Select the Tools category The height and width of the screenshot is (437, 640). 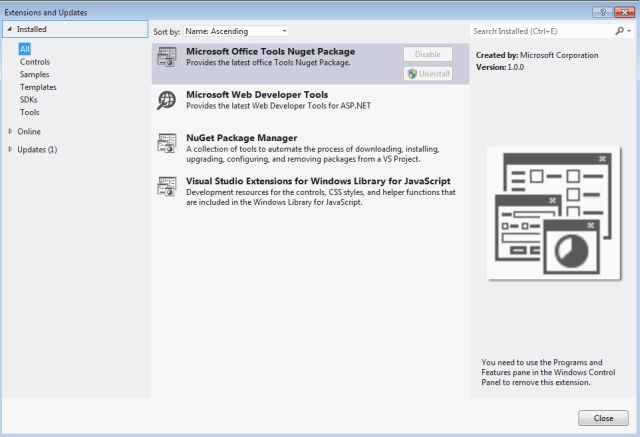pyautogui.click(x=29, y=112)
